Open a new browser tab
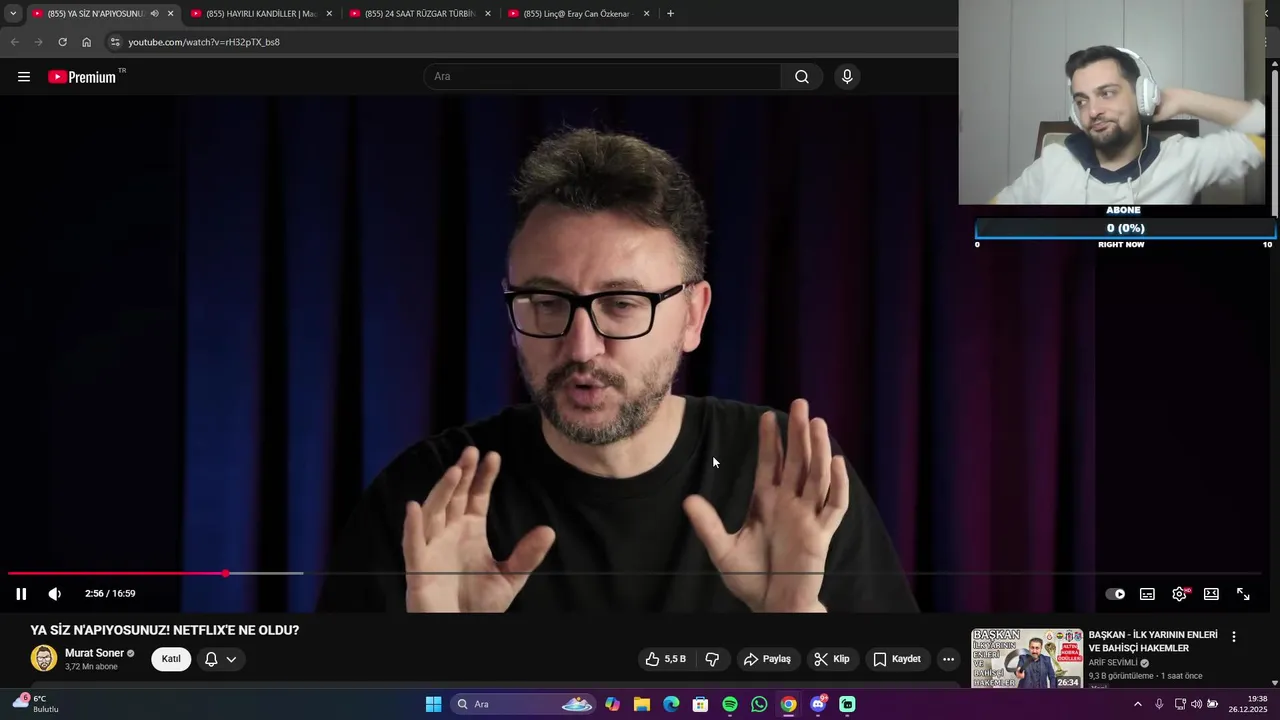The width and height of the screenshot is (1280, 720). pyautogui.click(x=670, y=14)
